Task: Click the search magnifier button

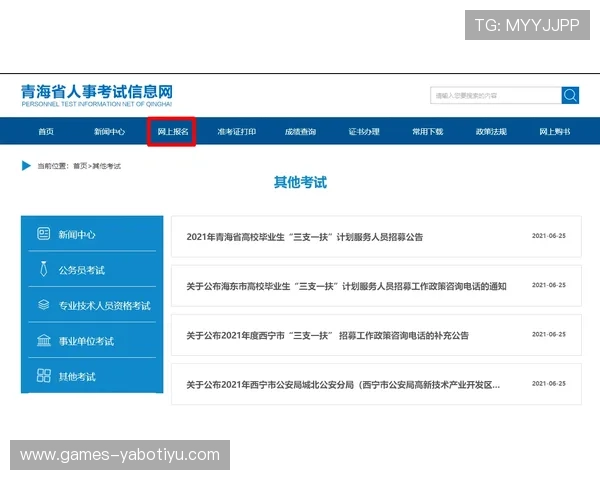Action: pos(570,95)
